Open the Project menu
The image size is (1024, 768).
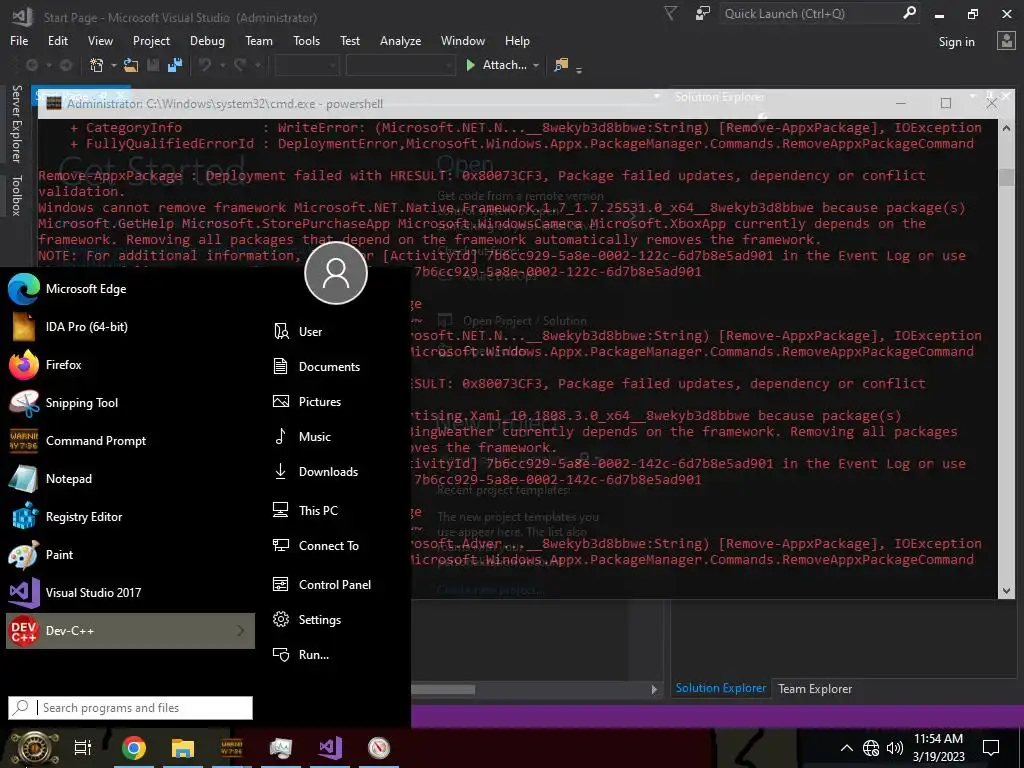(x=151, y=40)
